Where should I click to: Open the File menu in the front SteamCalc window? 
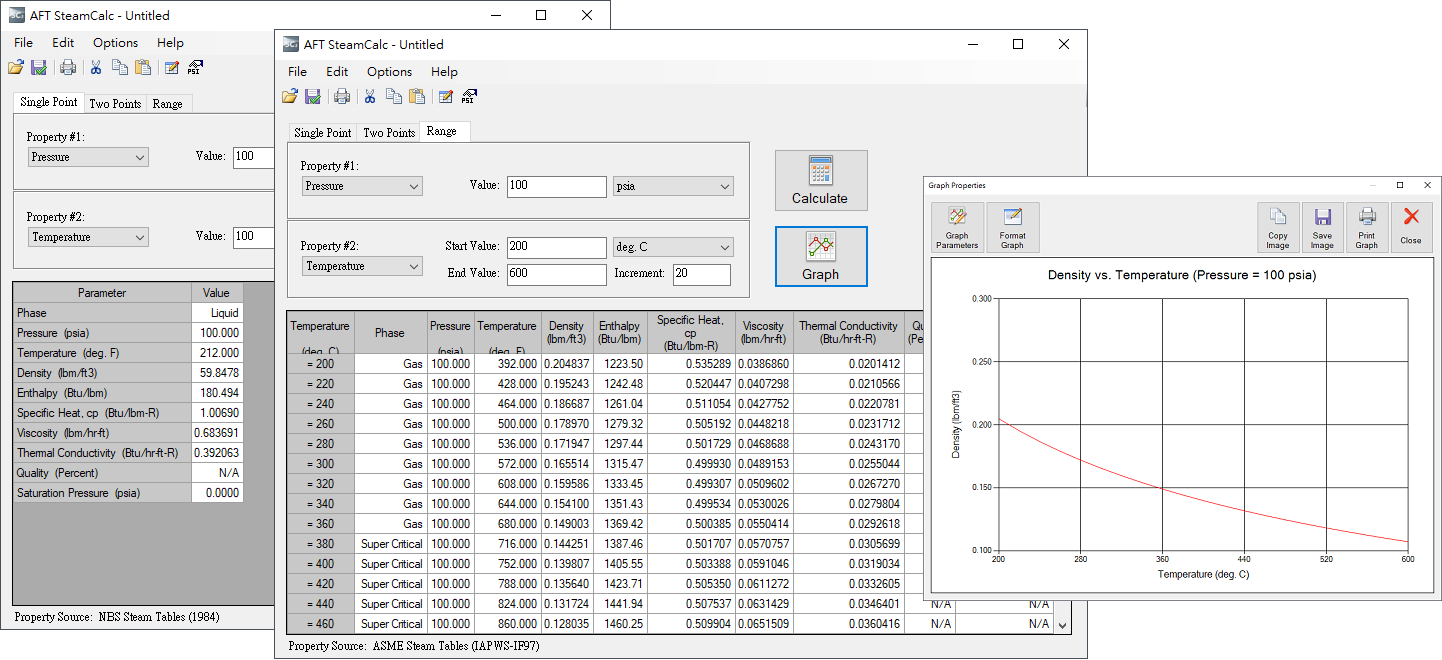point(297,72)
